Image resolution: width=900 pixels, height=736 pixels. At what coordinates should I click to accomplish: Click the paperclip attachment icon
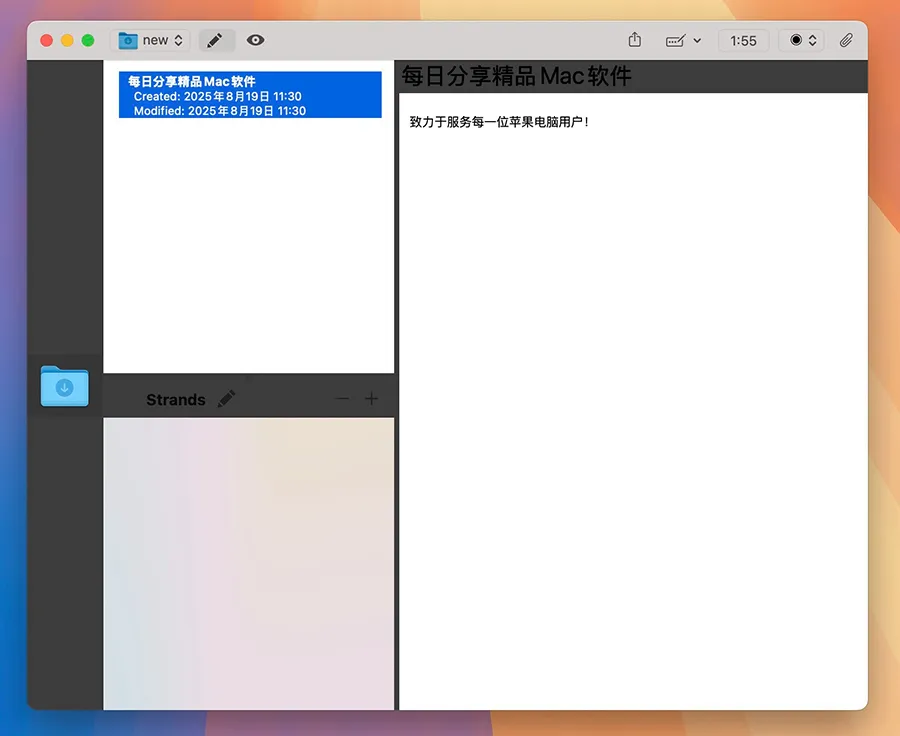846,40
